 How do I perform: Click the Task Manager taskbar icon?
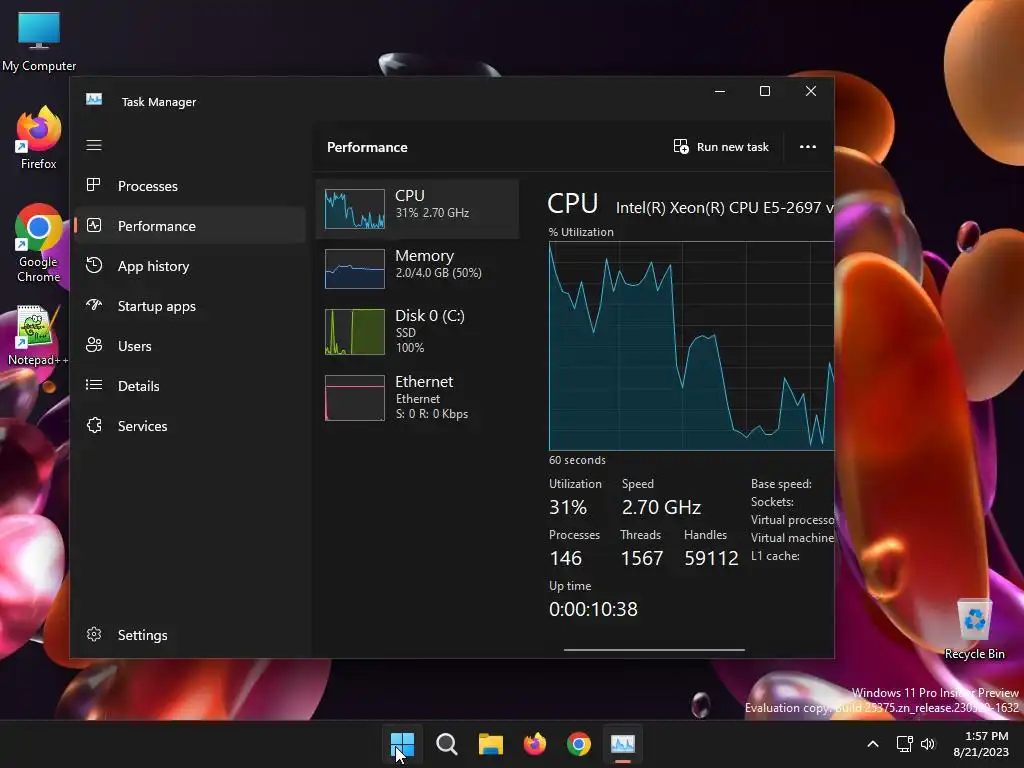pyautogui.click(x=623, y=744)
